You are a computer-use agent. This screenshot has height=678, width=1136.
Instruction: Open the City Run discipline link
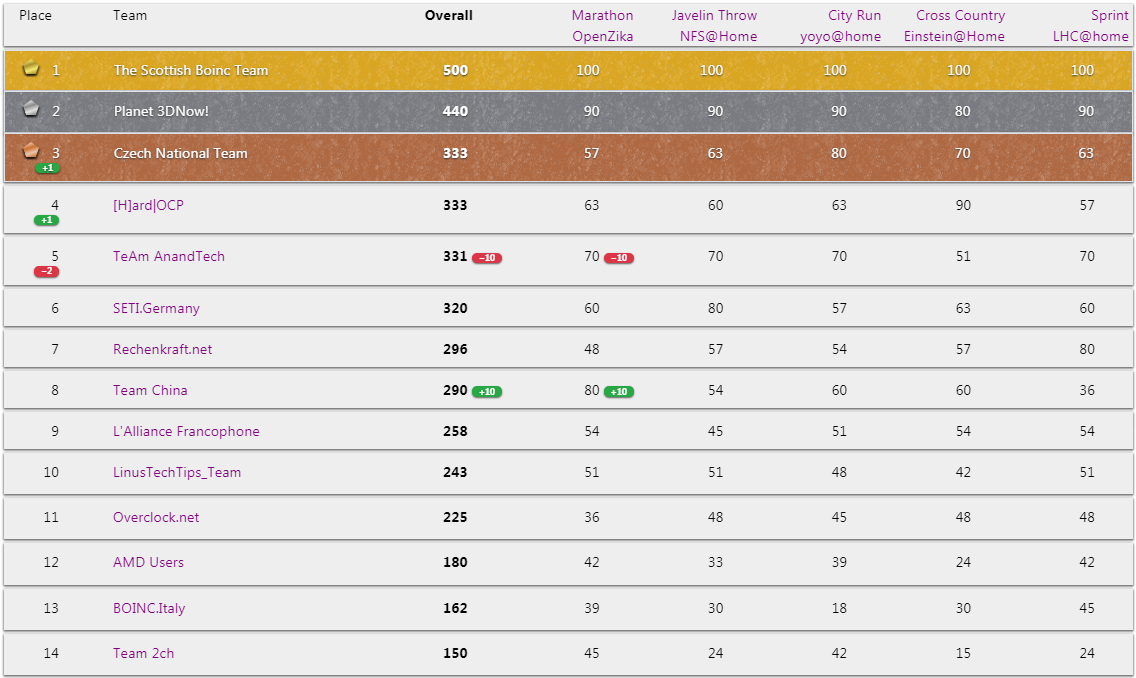855,15
